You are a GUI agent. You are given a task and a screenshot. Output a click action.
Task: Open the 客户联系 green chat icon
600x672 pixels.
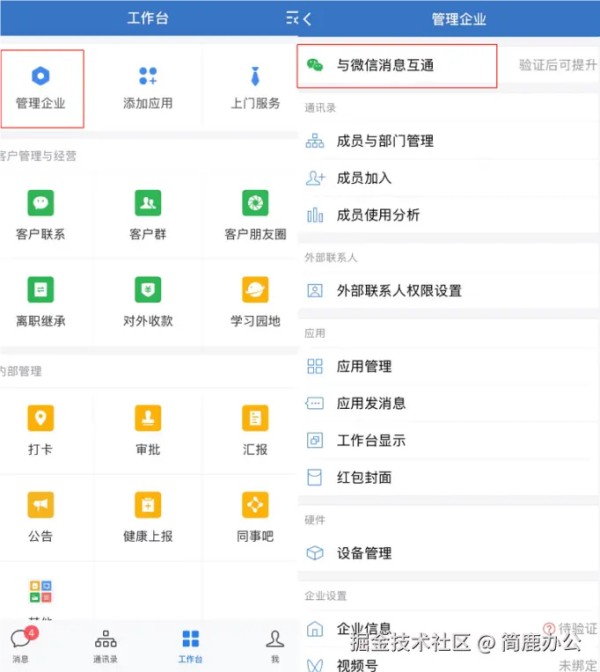(41, 204)
